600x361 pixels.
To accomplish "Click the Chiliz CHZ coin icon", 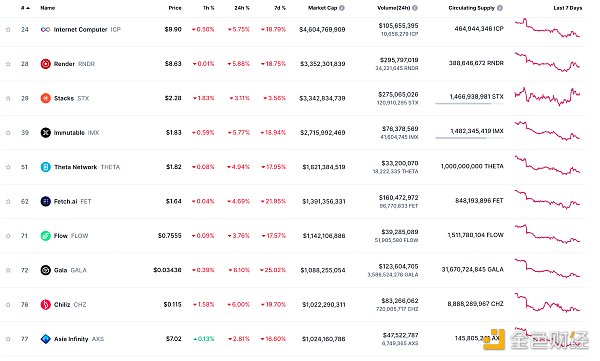I will pos(46,305).
